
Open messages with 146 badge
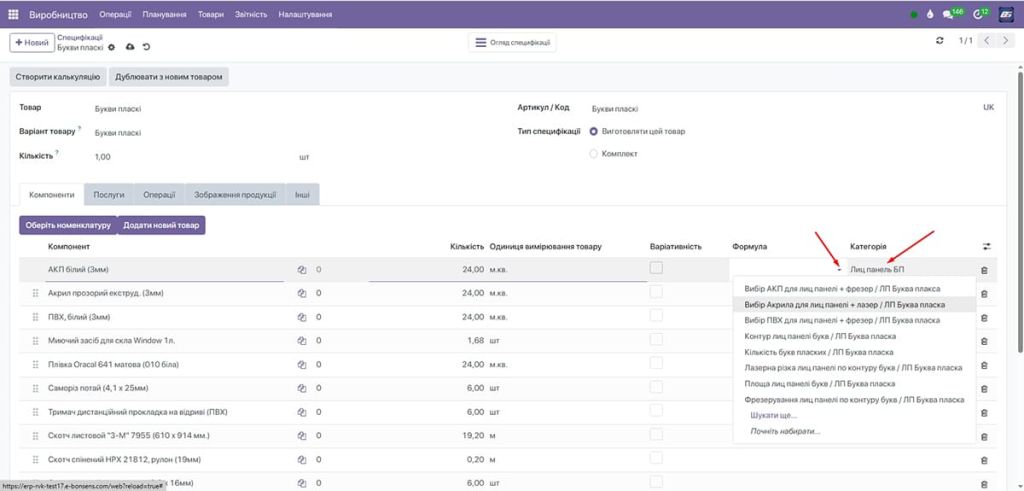953,14
